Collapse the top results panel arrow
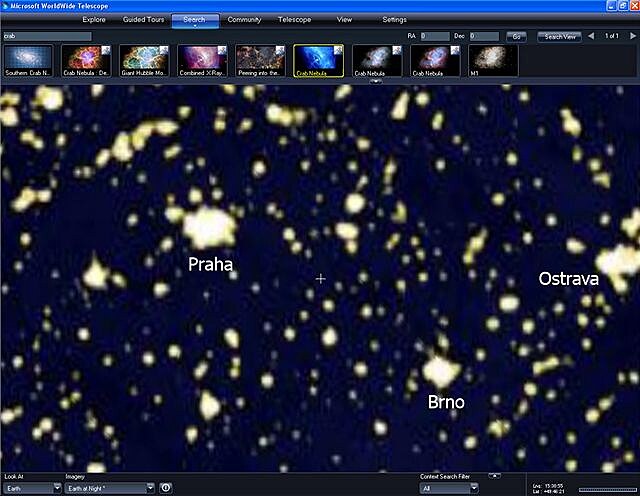The height and width of the screenshot is (496, 640). 377,83
